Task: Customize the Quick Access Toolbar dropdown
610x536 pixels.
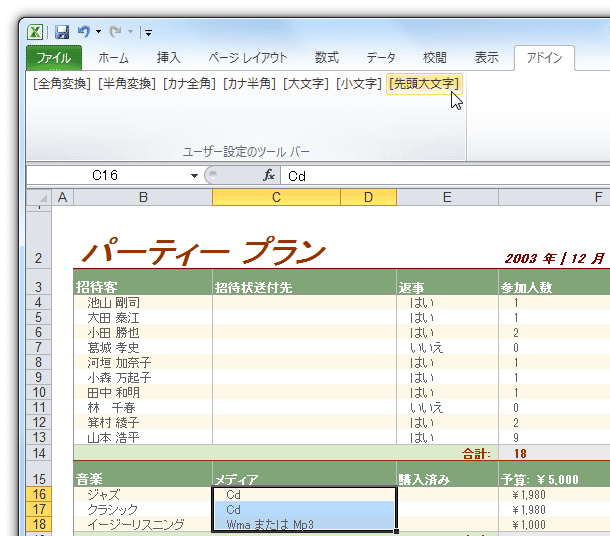Action: tap(148, 32)
